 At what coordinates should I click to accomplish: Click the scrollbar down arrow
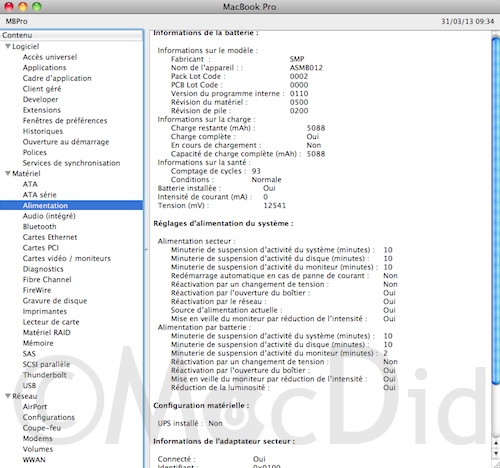496,454
